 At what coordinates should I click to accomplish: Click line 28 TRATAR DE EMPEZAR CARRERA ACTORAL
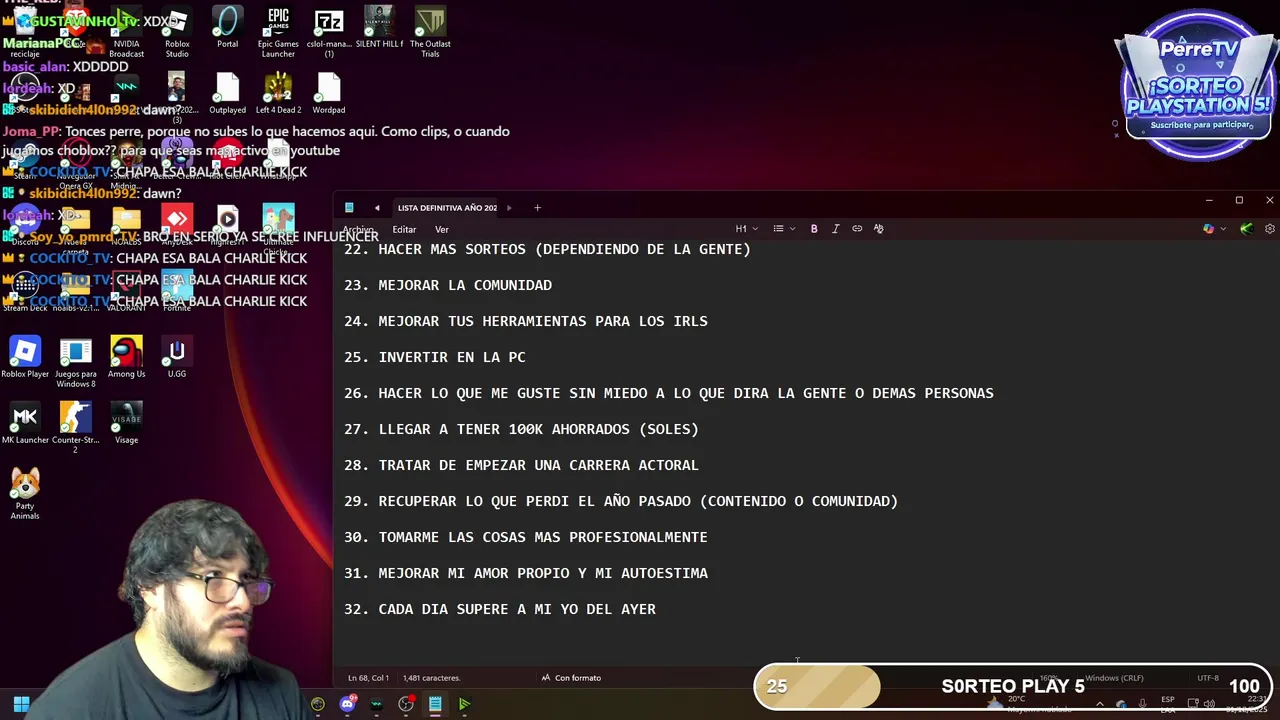521,465
